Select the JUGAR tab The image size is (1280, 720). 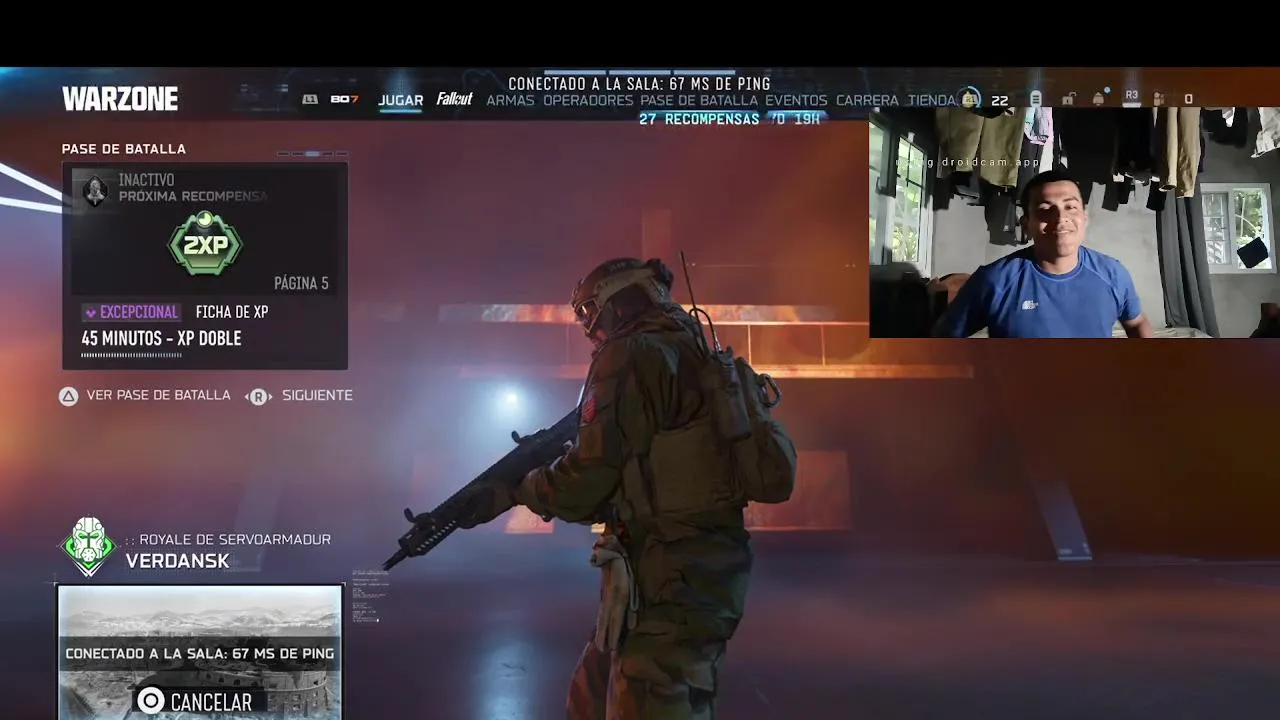click(x=400, y=100)
